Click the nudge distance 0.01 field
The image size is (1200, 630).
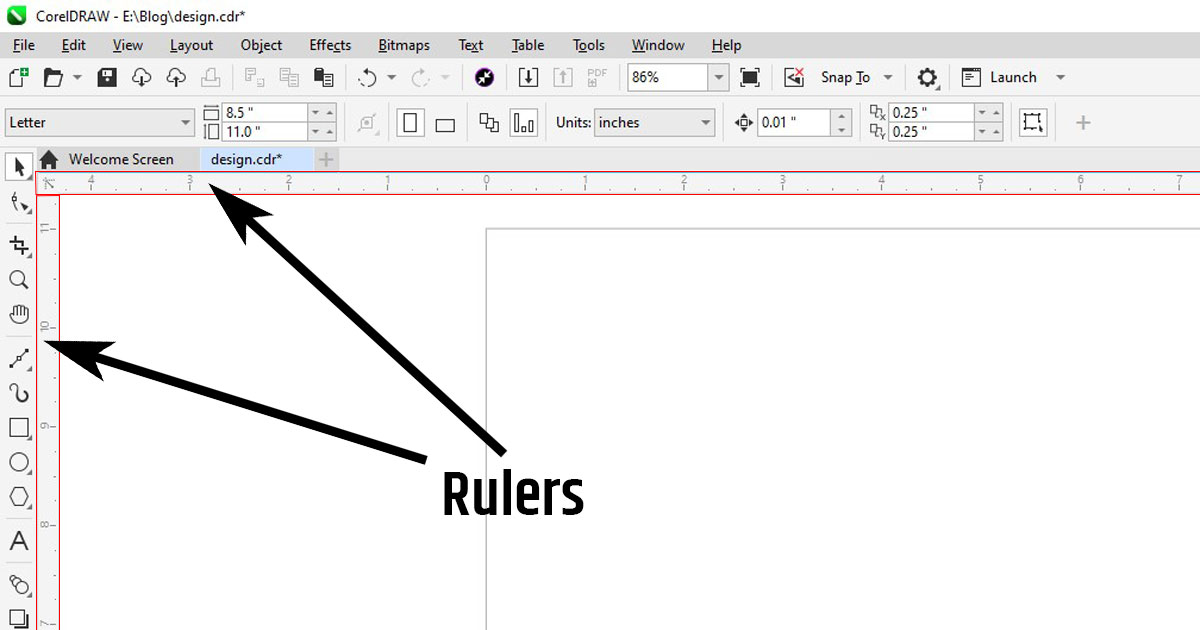click(793, 123)
